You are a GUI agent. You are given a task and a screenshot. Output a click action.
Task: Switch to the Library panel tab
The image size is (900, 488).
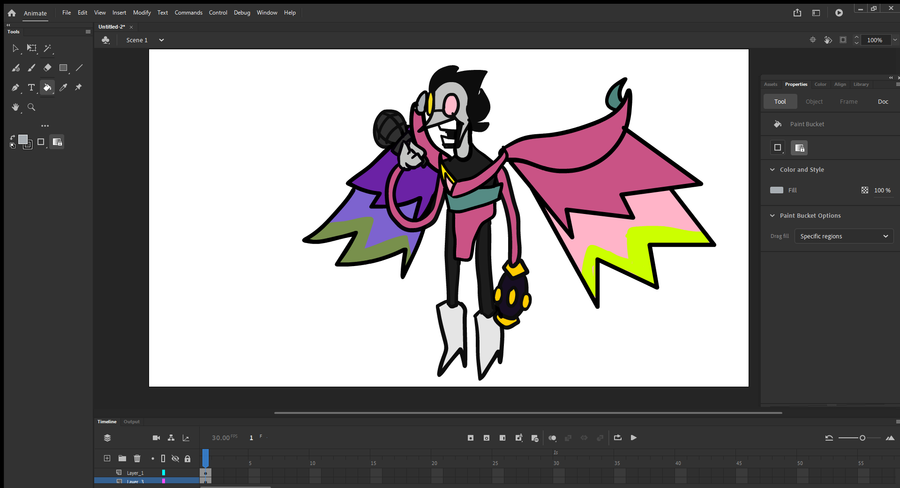(861, 84)
